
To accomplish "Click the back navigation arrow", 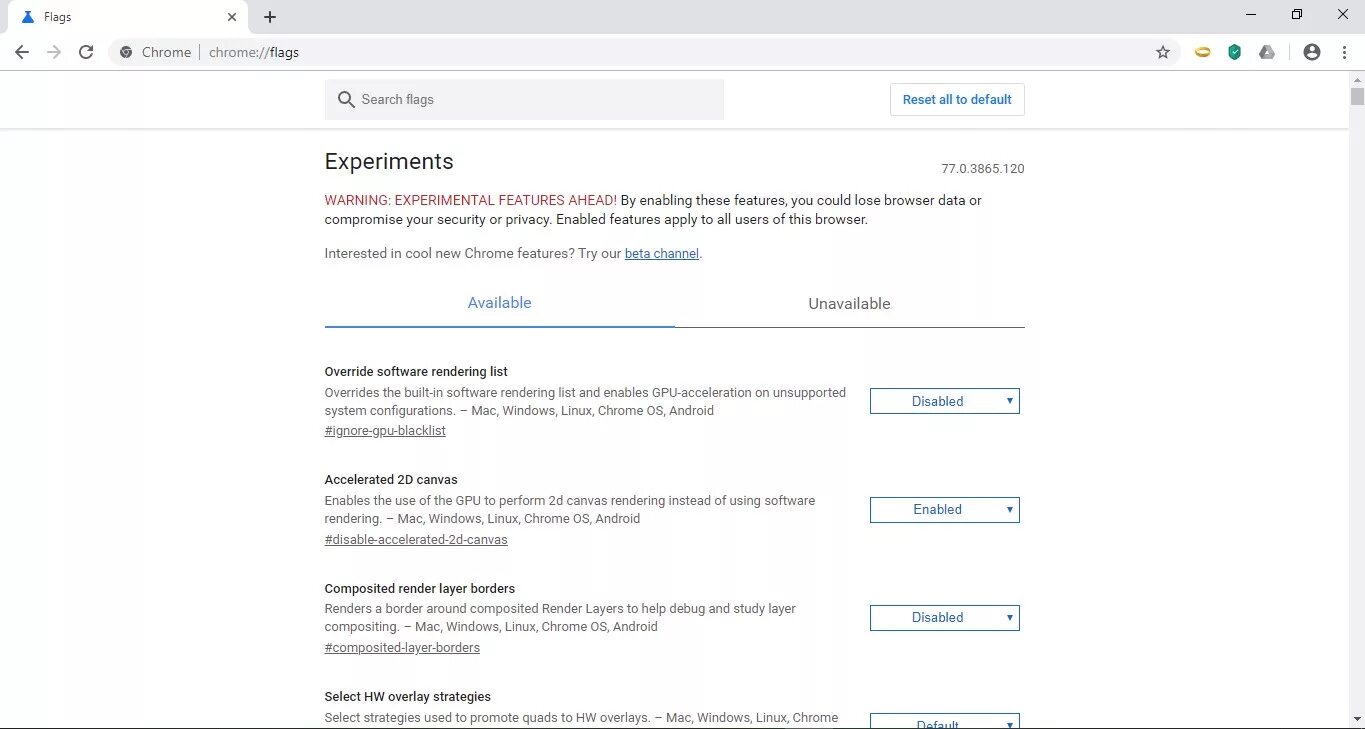I will click(x=22, y=52).
